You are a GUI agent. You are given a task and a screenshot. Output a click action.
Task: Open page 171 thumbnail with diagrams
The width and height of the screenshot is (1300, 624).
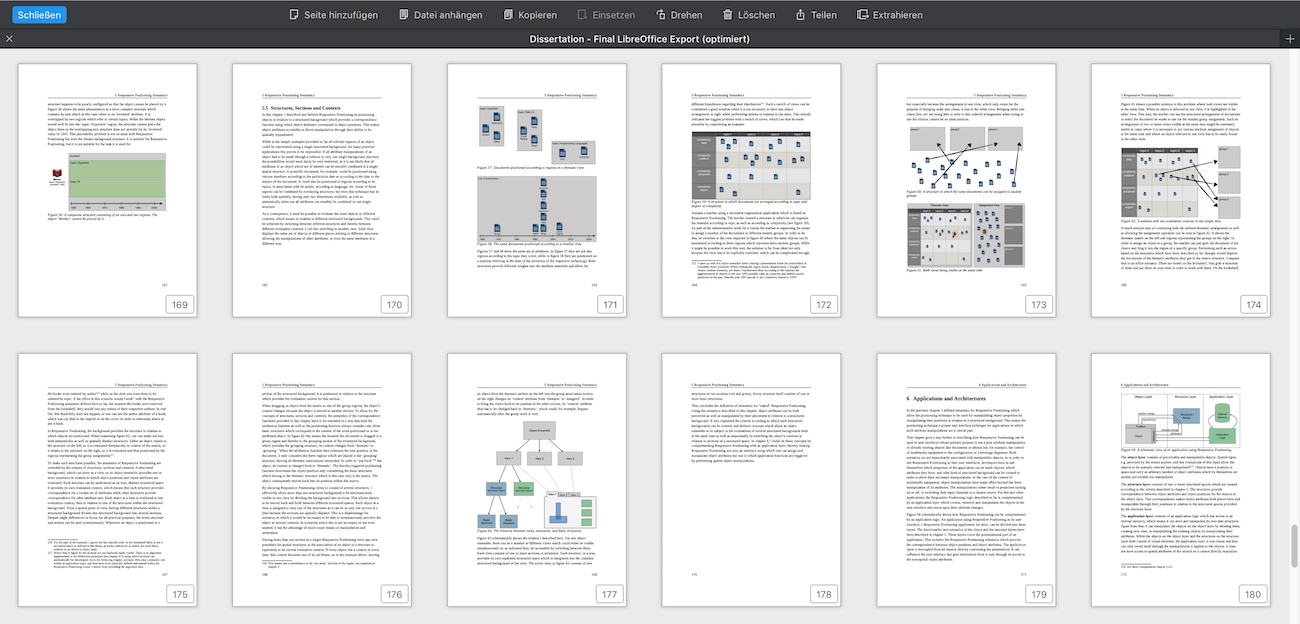pyautogui.click(x=537, y=190)
